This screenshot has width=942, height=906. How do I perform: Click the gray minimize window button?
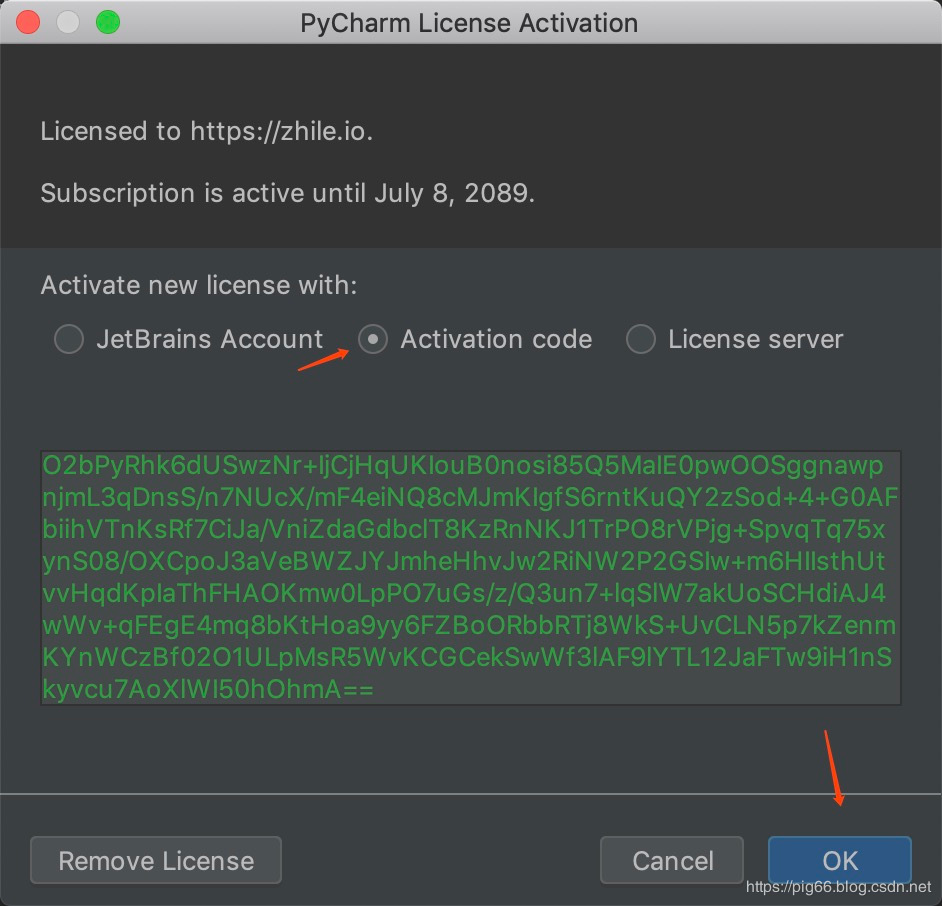point(68,22)
